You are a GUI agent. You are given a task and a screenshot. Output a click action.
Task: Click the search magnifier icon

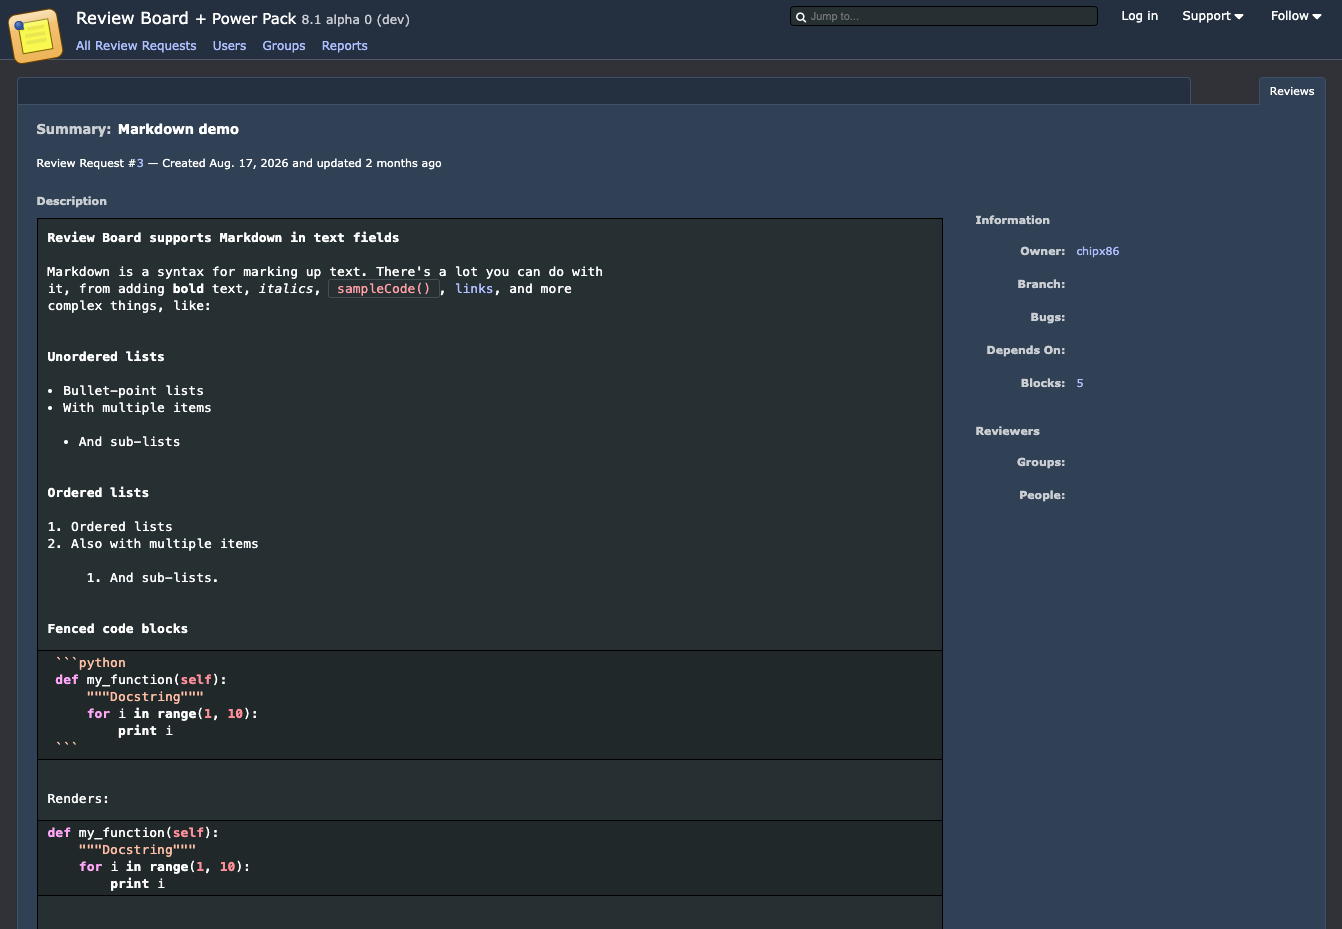click(x=801, y=17)
